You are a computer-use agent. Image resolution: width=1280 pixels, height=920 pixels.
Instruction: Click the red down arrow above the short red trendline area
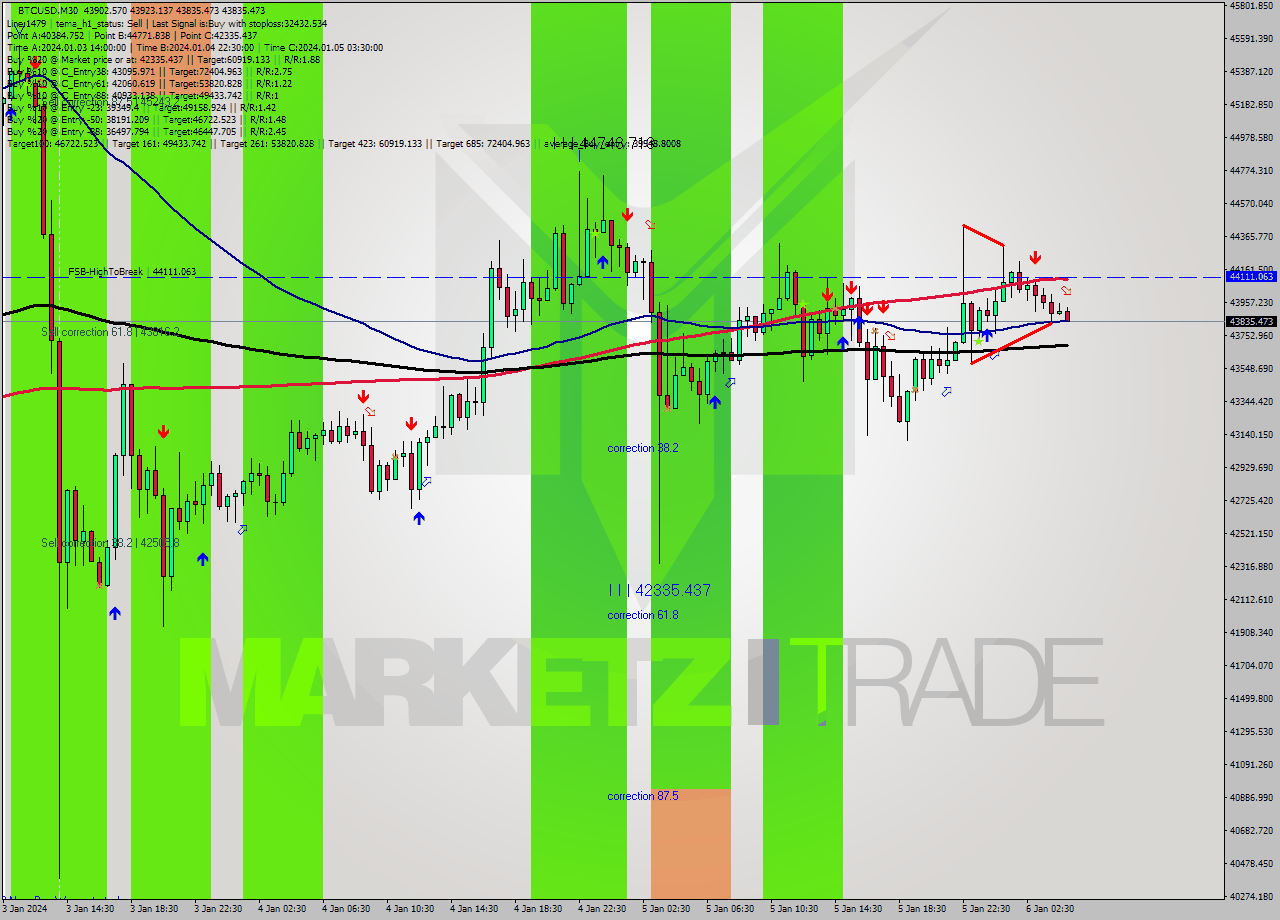point(1036,257)
